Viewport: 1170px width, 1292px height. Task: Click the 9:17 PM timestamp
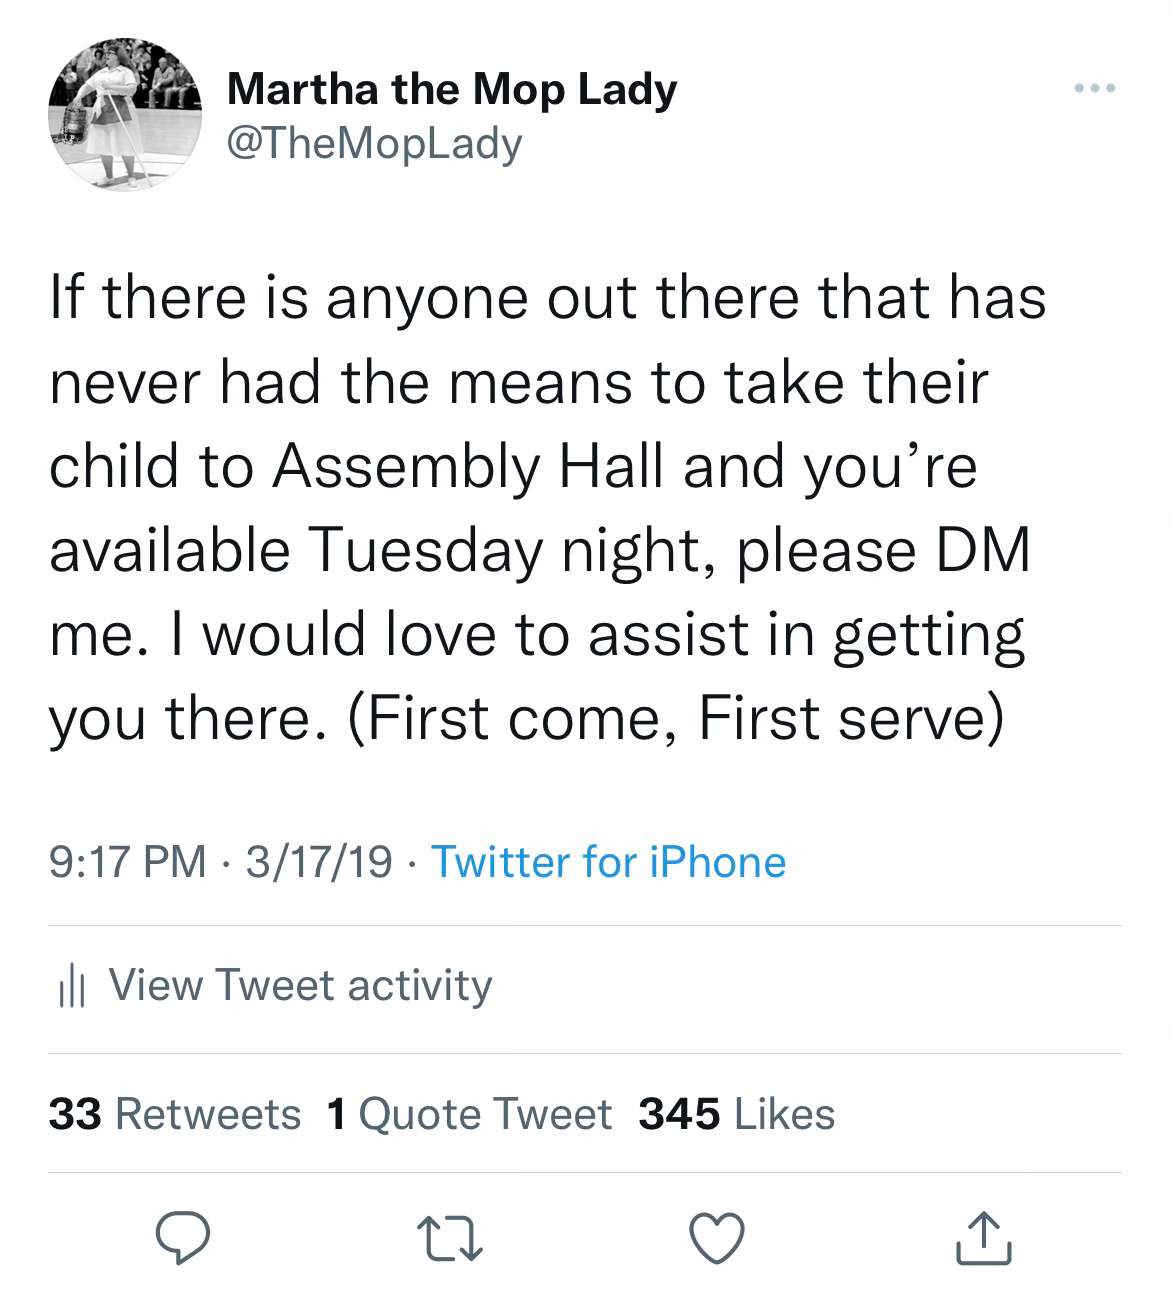coord(128,862)
